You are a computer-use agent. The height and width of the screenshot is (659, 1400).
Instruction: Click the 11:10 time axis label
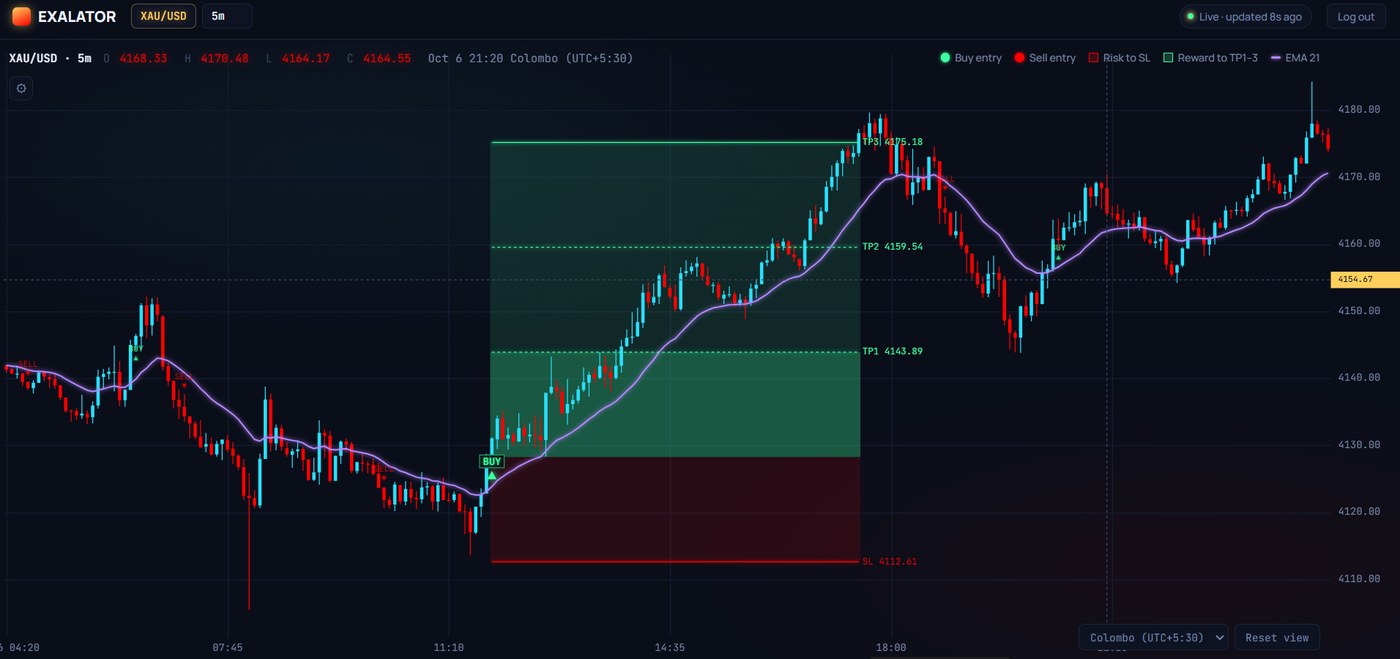[x=449, y=648]
